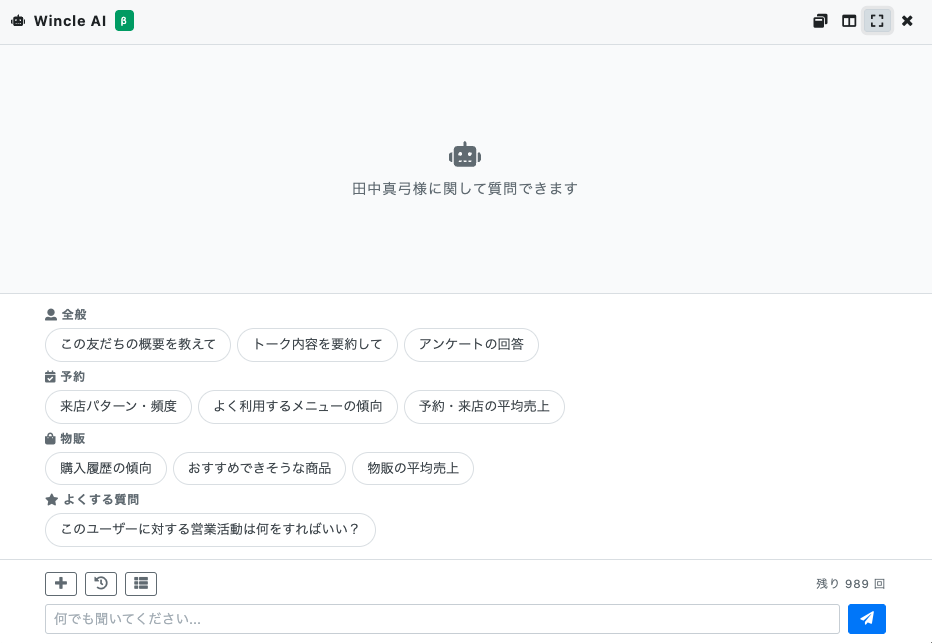932x643 pixels.
Task: Click the green beta badge
Action: tap(124, 21)
